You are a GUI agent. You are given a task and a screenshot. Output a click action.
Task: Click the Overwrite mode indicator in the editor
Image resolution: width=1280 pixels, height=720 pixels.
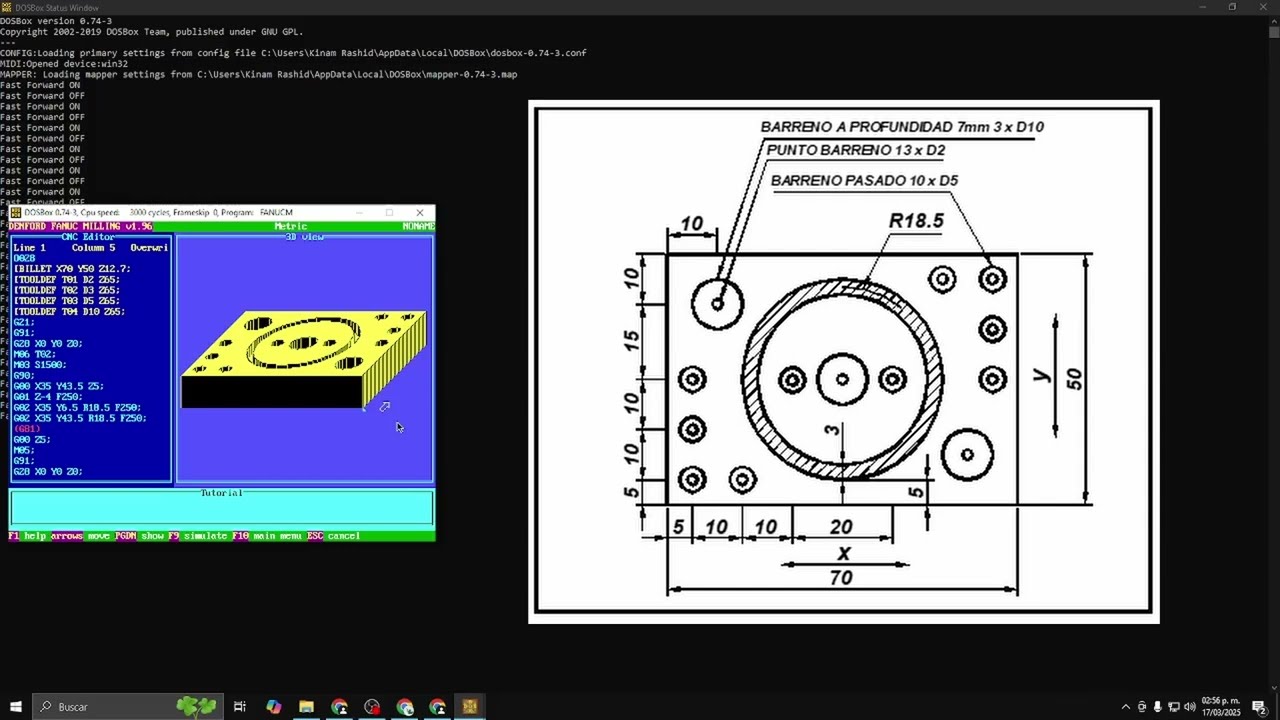click(149, 247)
